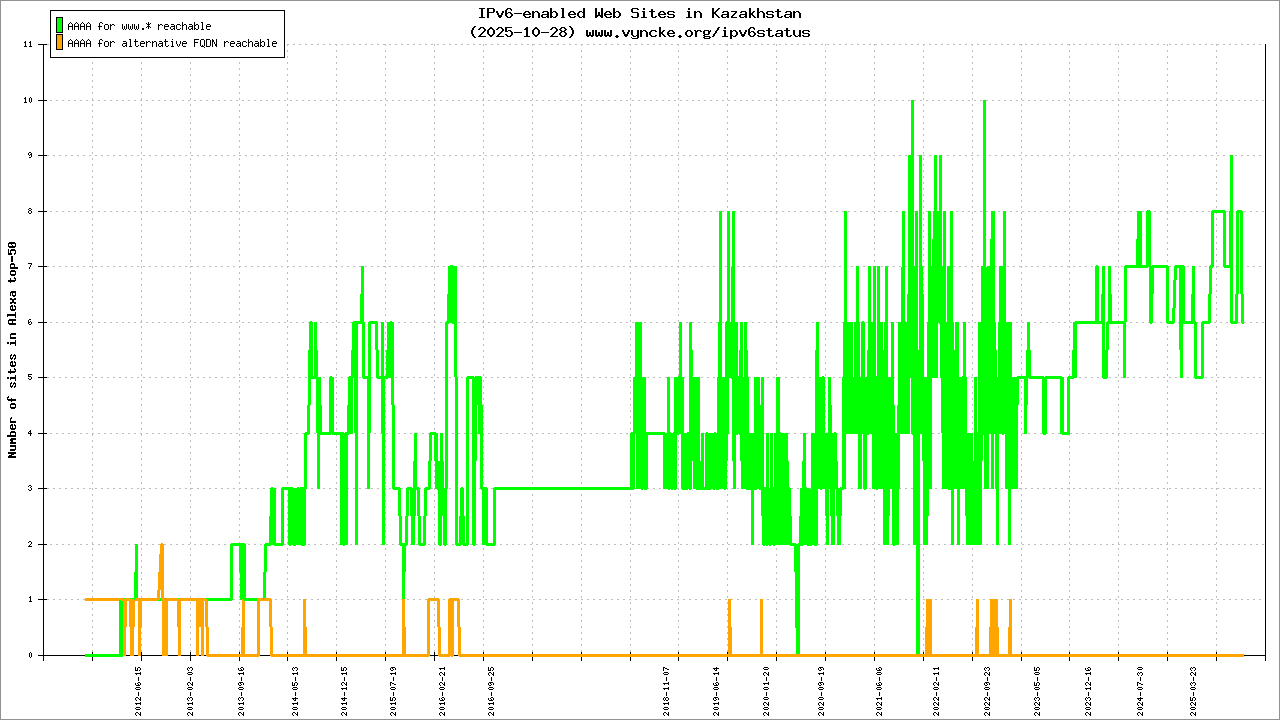
Task: Click the 2021-06-06 date label on x-axis
Action: point(879,687)
